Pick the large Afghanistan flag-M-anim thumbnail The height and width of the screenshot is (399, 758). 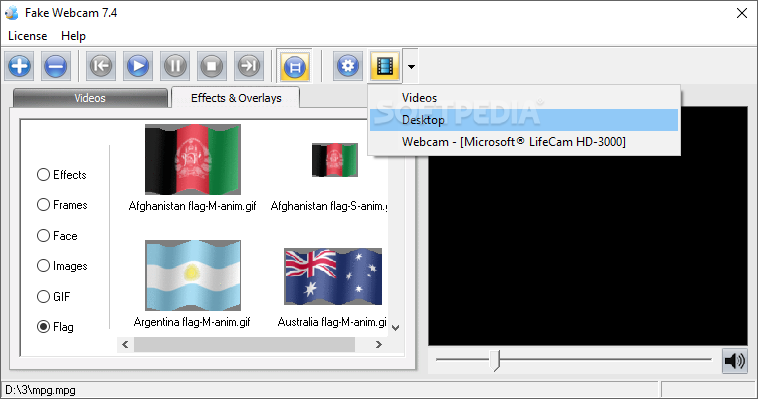[x=193, y=160]
